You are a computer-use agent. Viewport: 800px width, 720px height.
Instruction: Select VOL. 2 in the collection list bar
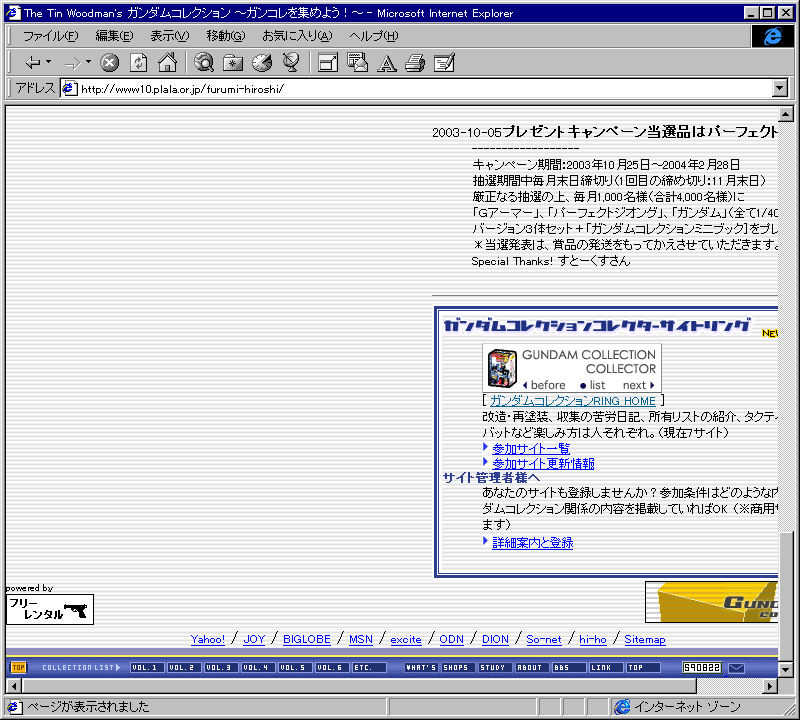(x=185, y=667)
